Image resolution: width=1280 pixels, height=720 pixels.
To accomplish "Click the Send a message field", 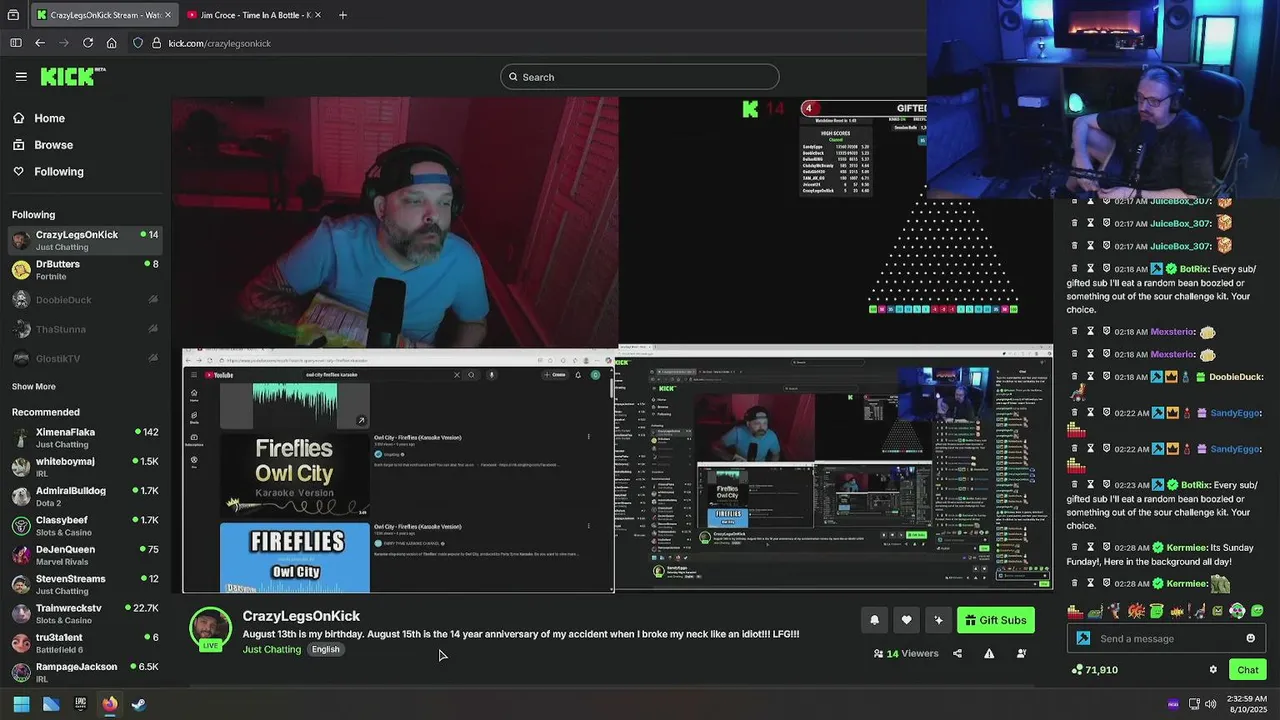I will [1167, 639].
